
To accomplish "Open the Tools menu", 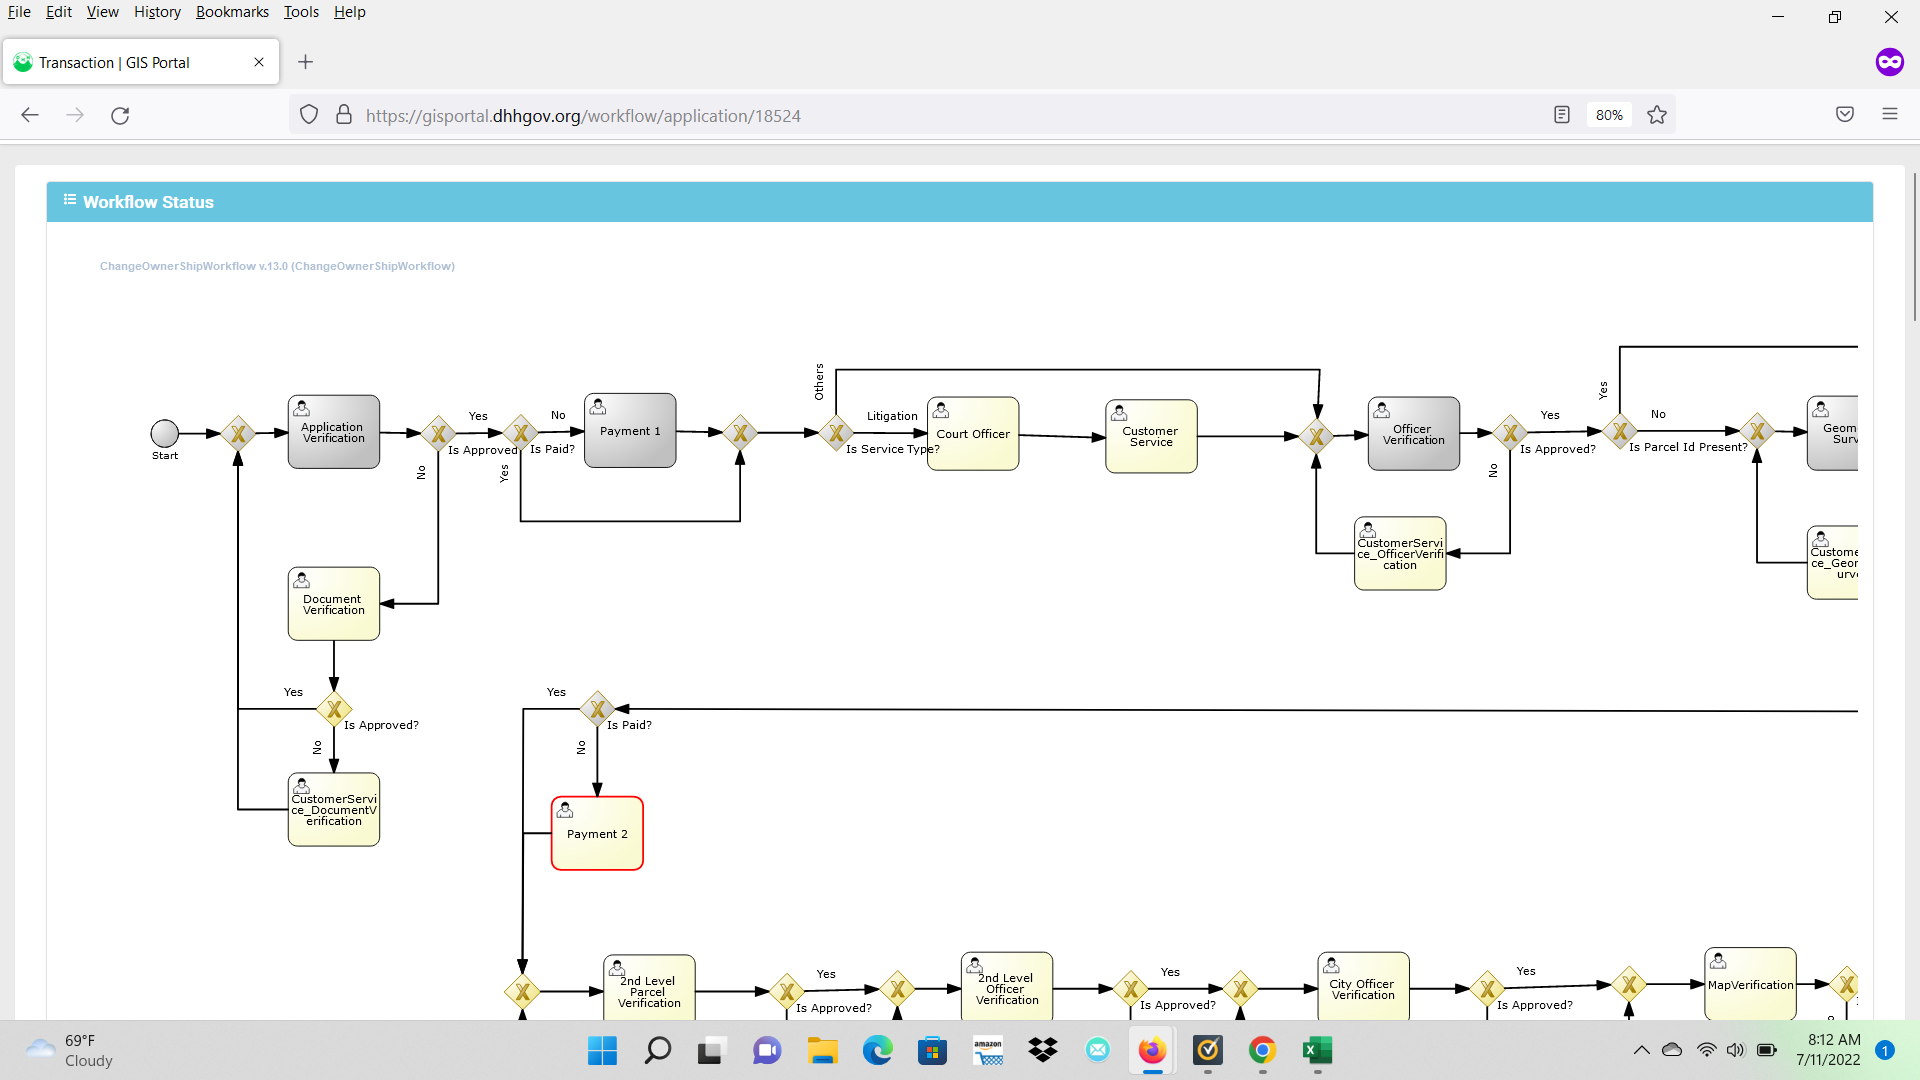I will pos(301,12).
